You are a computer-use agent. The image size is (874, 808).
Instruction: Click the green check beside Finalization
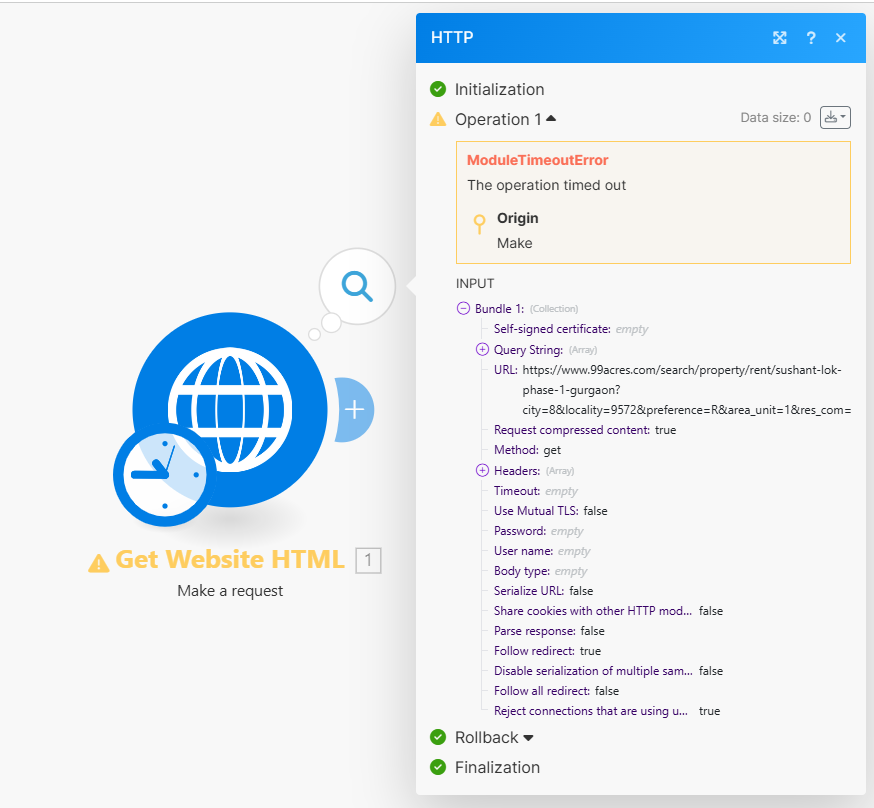pyautogui.click(x=438, y=768)
